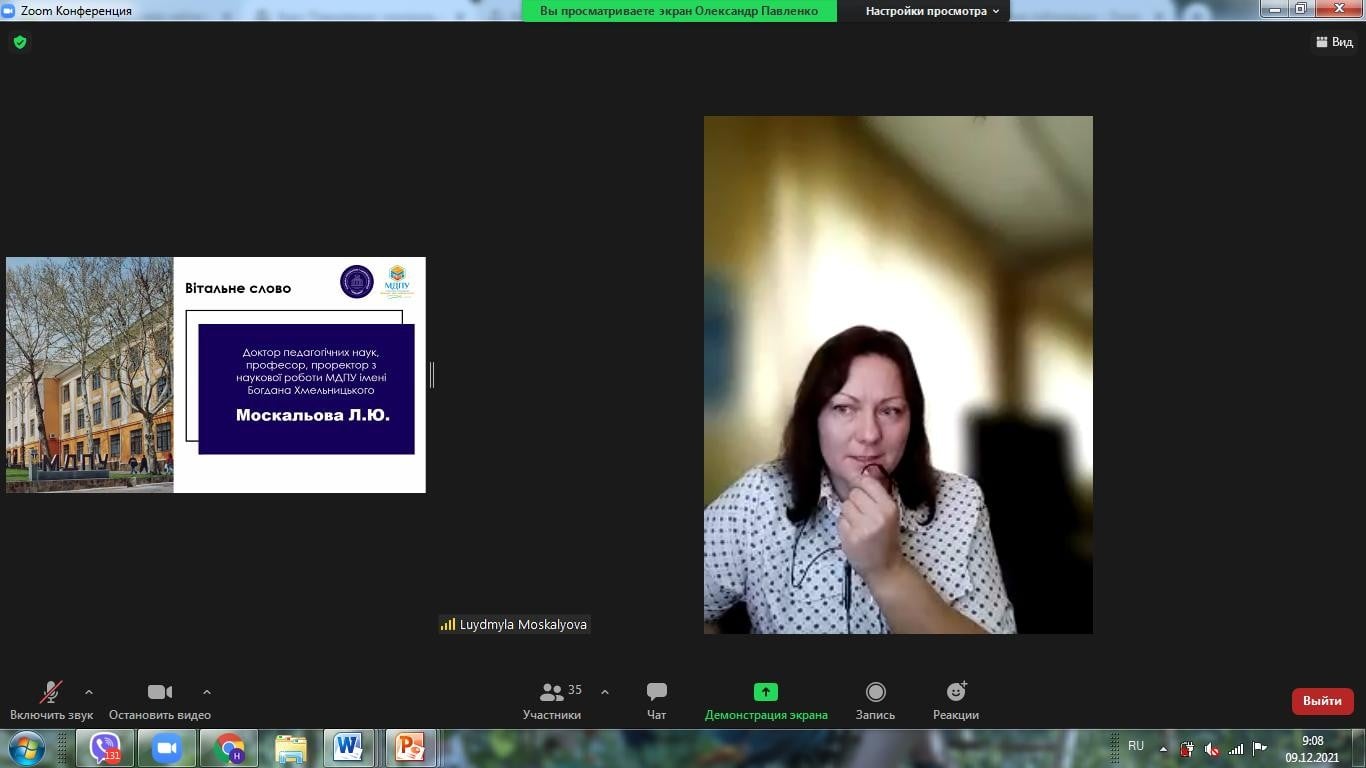Click the red Выйти leave button
Viewport: 1366px width, 768px height.
pyautogui.click(x=1322, y=701)
